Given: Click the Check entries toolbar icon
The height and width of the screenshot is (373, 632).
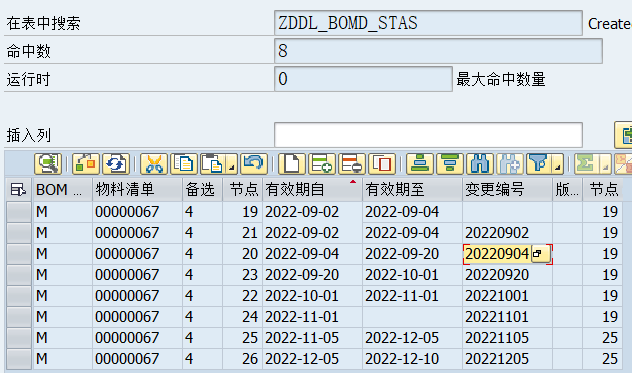Looking at the screenshot, I should pos(86,164).
